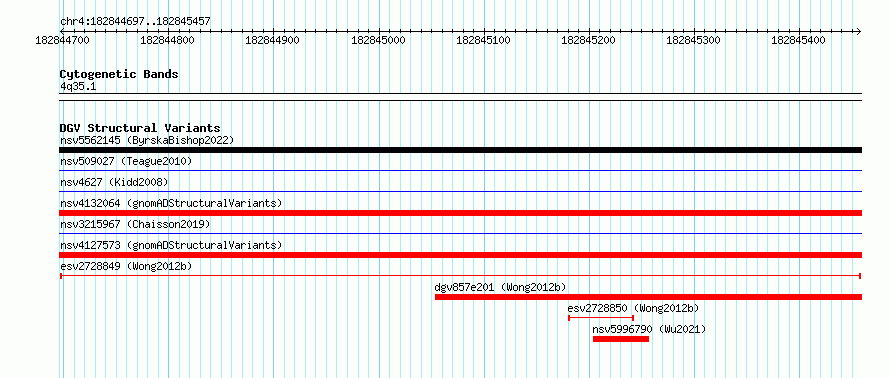Click the Cytogenetic Bands track title

click(119, 74)
